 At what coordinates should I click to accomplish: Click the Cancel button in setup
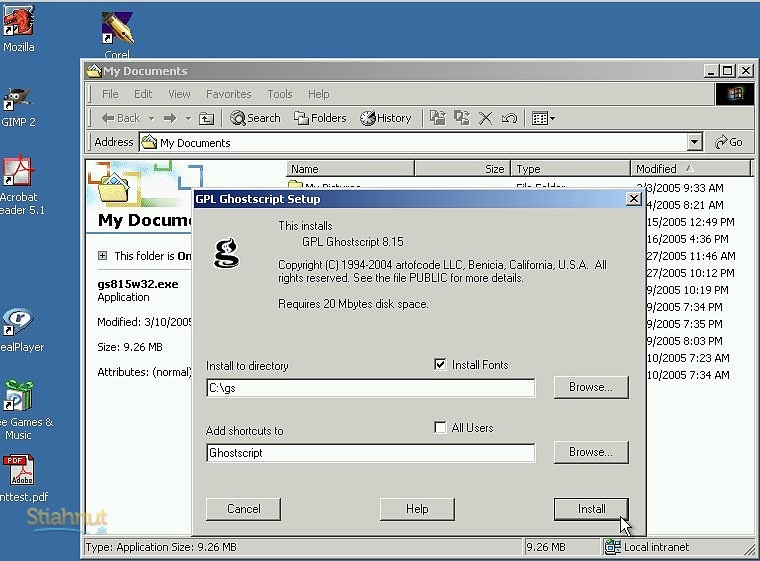point(243,509)
